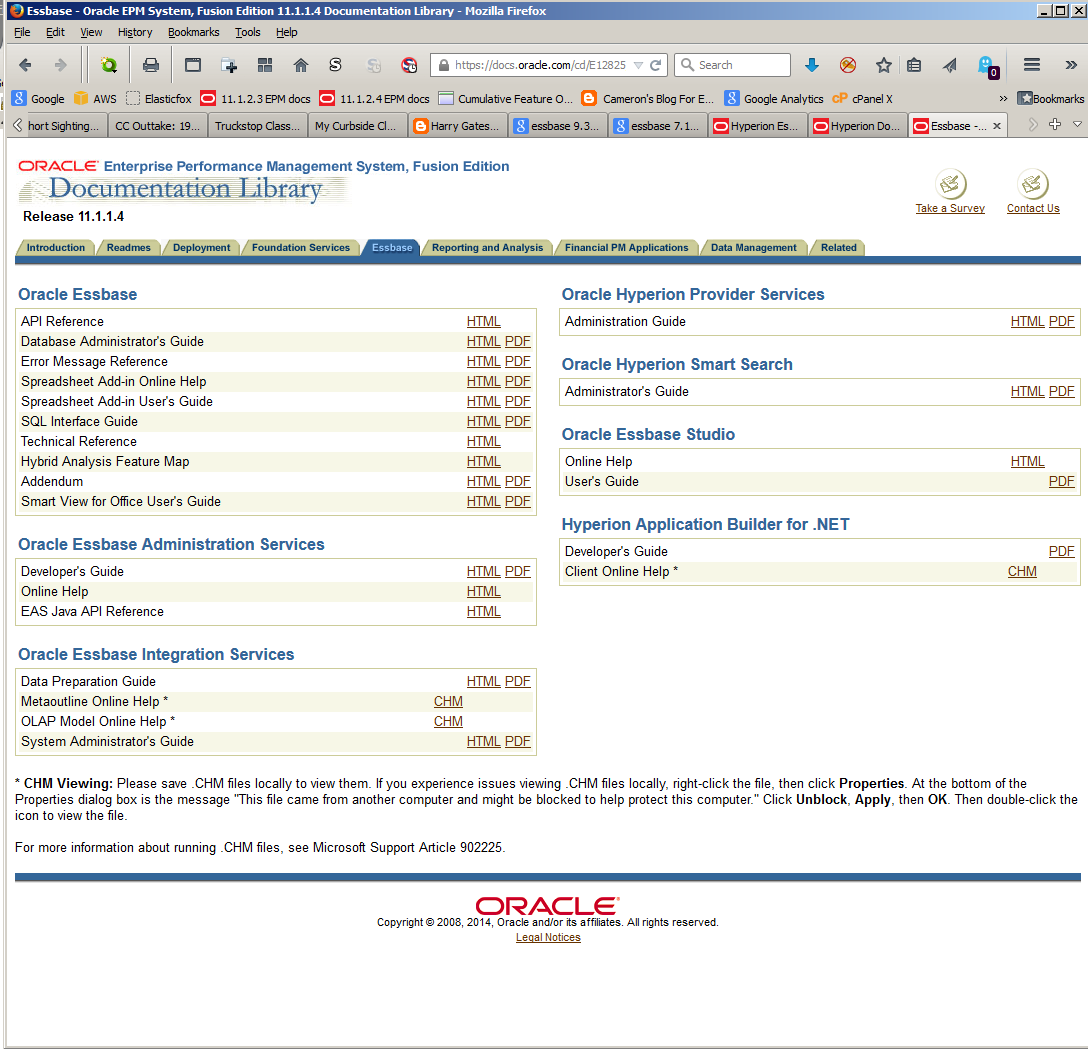Open the Tools menu
The image size is (1088, 1049).
tap(248, 32)
